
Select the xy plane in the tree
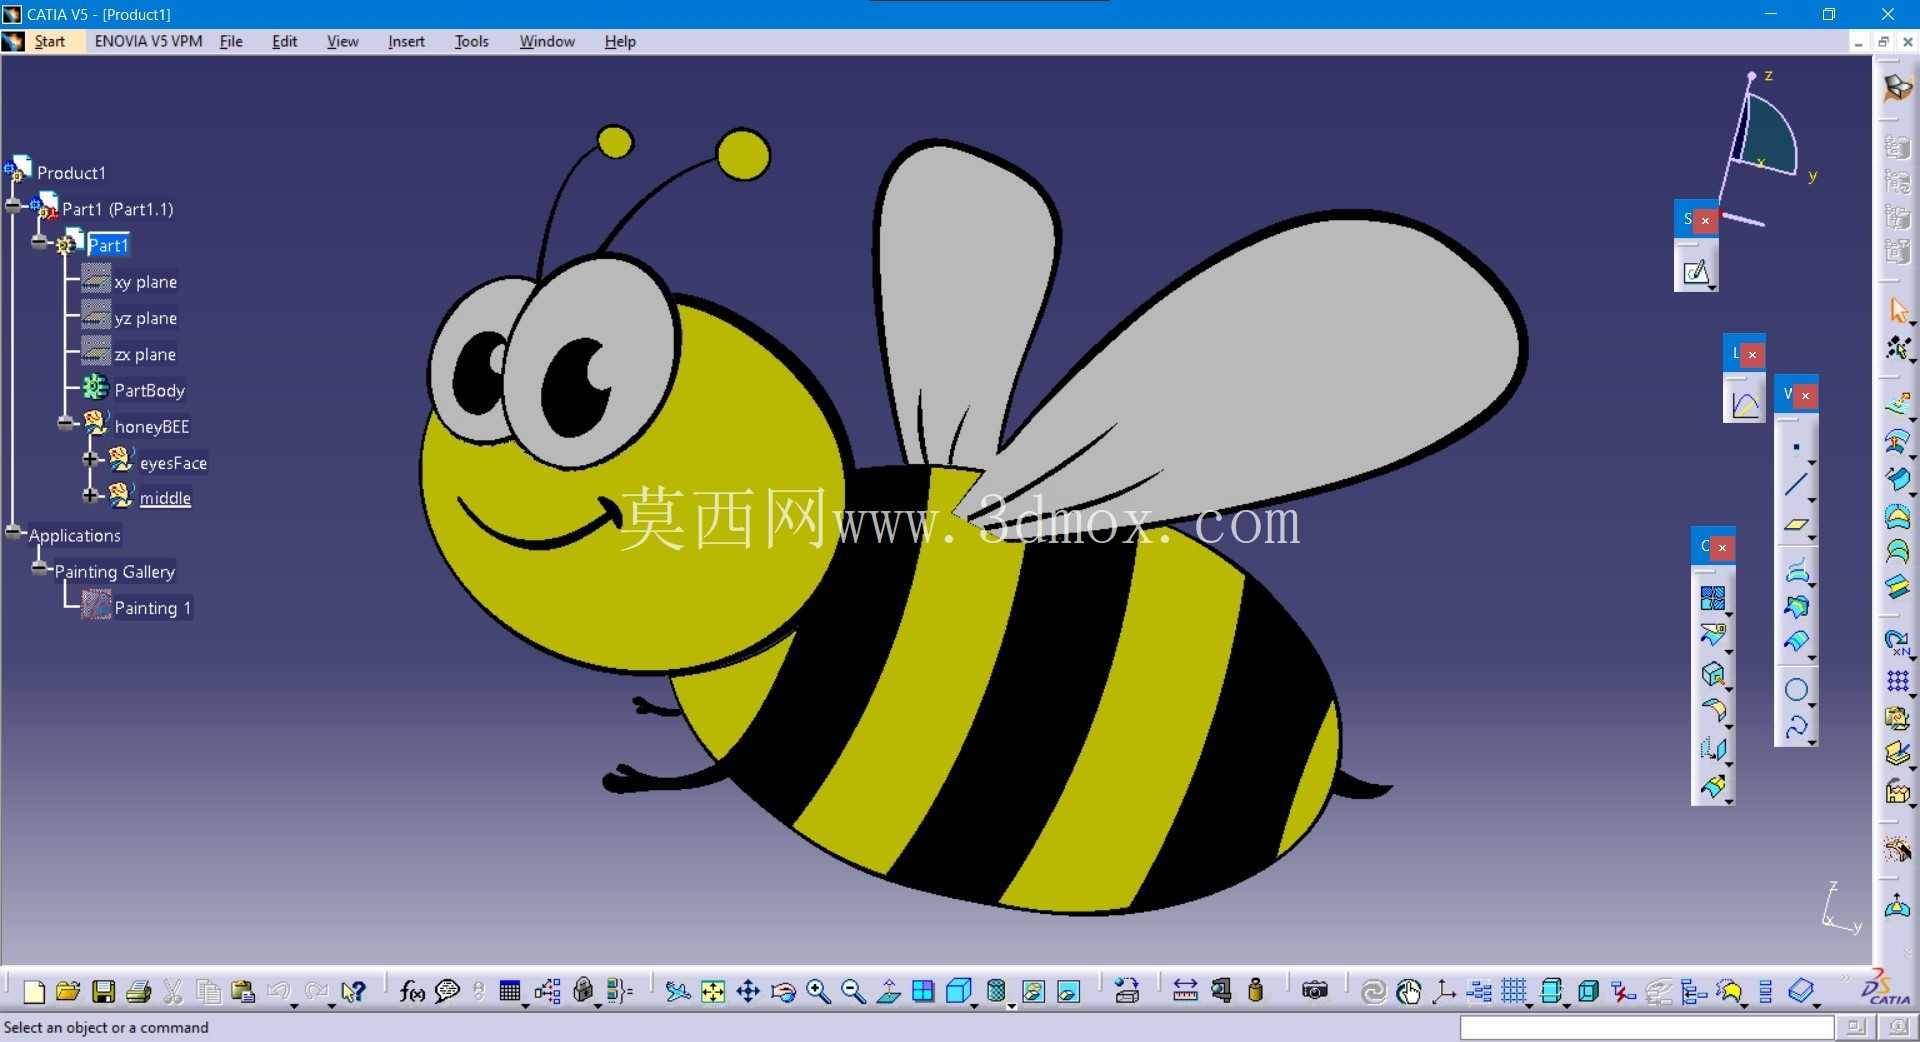point(145,282)
